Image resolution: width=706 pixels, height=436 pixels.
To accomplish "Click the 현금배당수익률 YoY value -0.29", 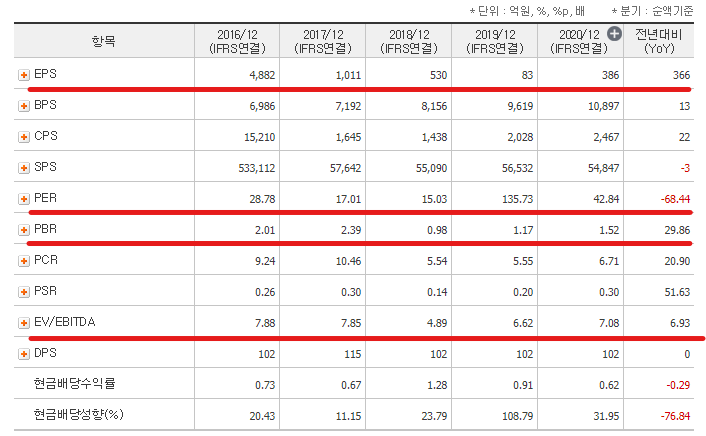I will [678, 386].
